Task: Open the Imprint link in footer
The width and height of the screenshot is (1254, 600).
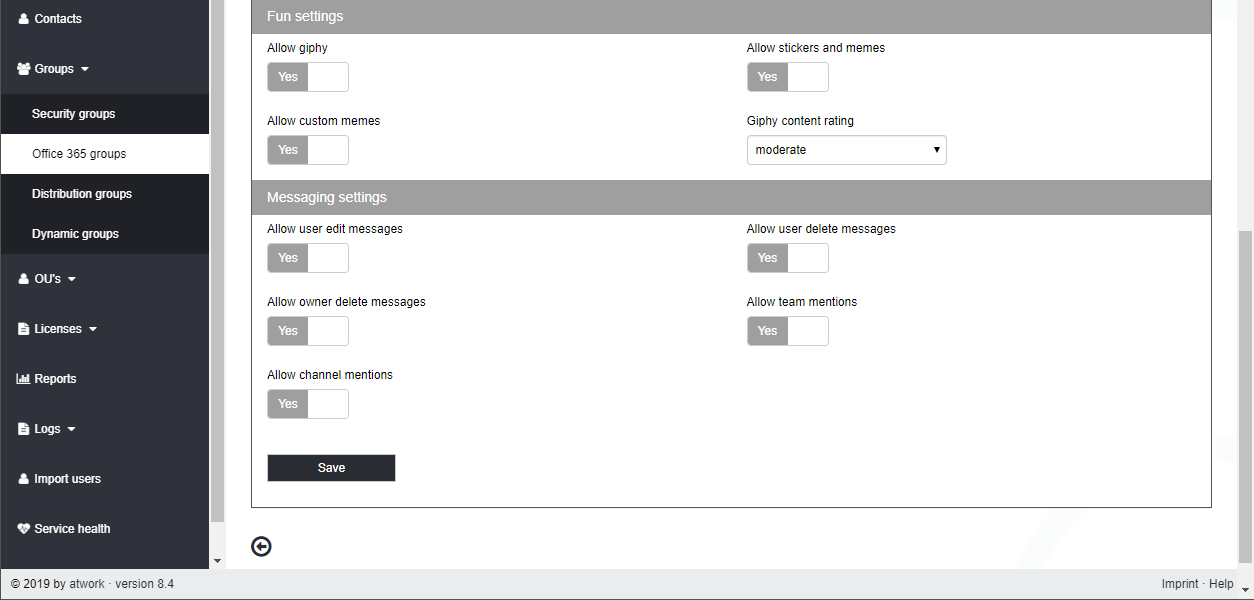Action: pyautogui.click(x=1180, y=584)
